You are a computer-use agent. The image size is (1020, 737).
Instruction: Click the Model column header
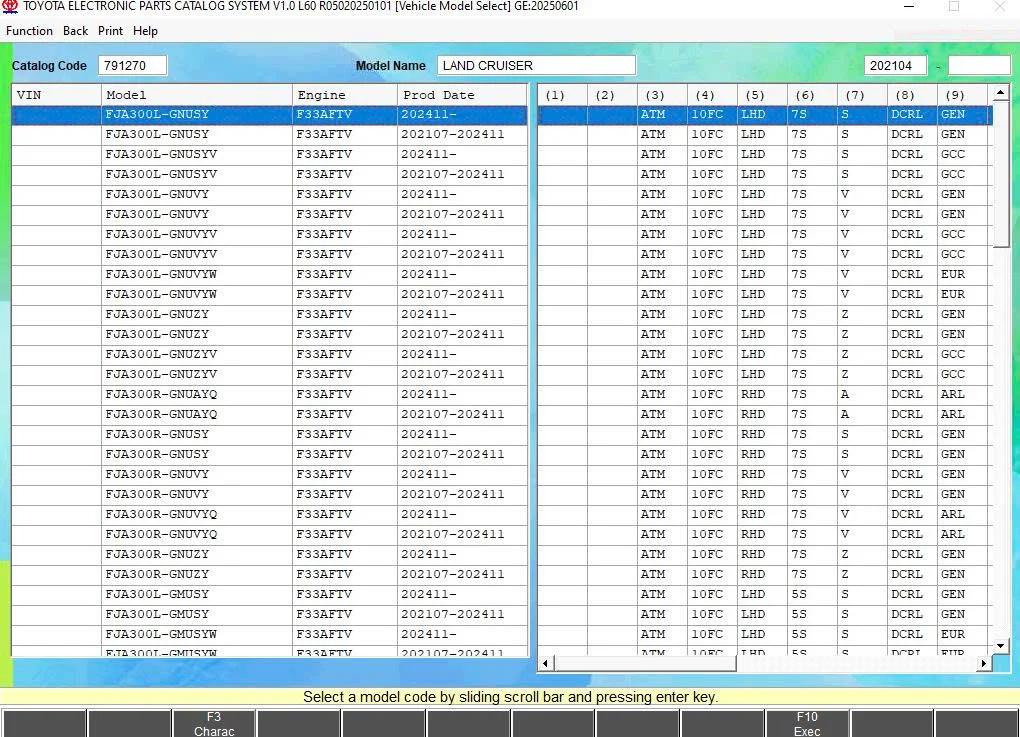[196, 95]
